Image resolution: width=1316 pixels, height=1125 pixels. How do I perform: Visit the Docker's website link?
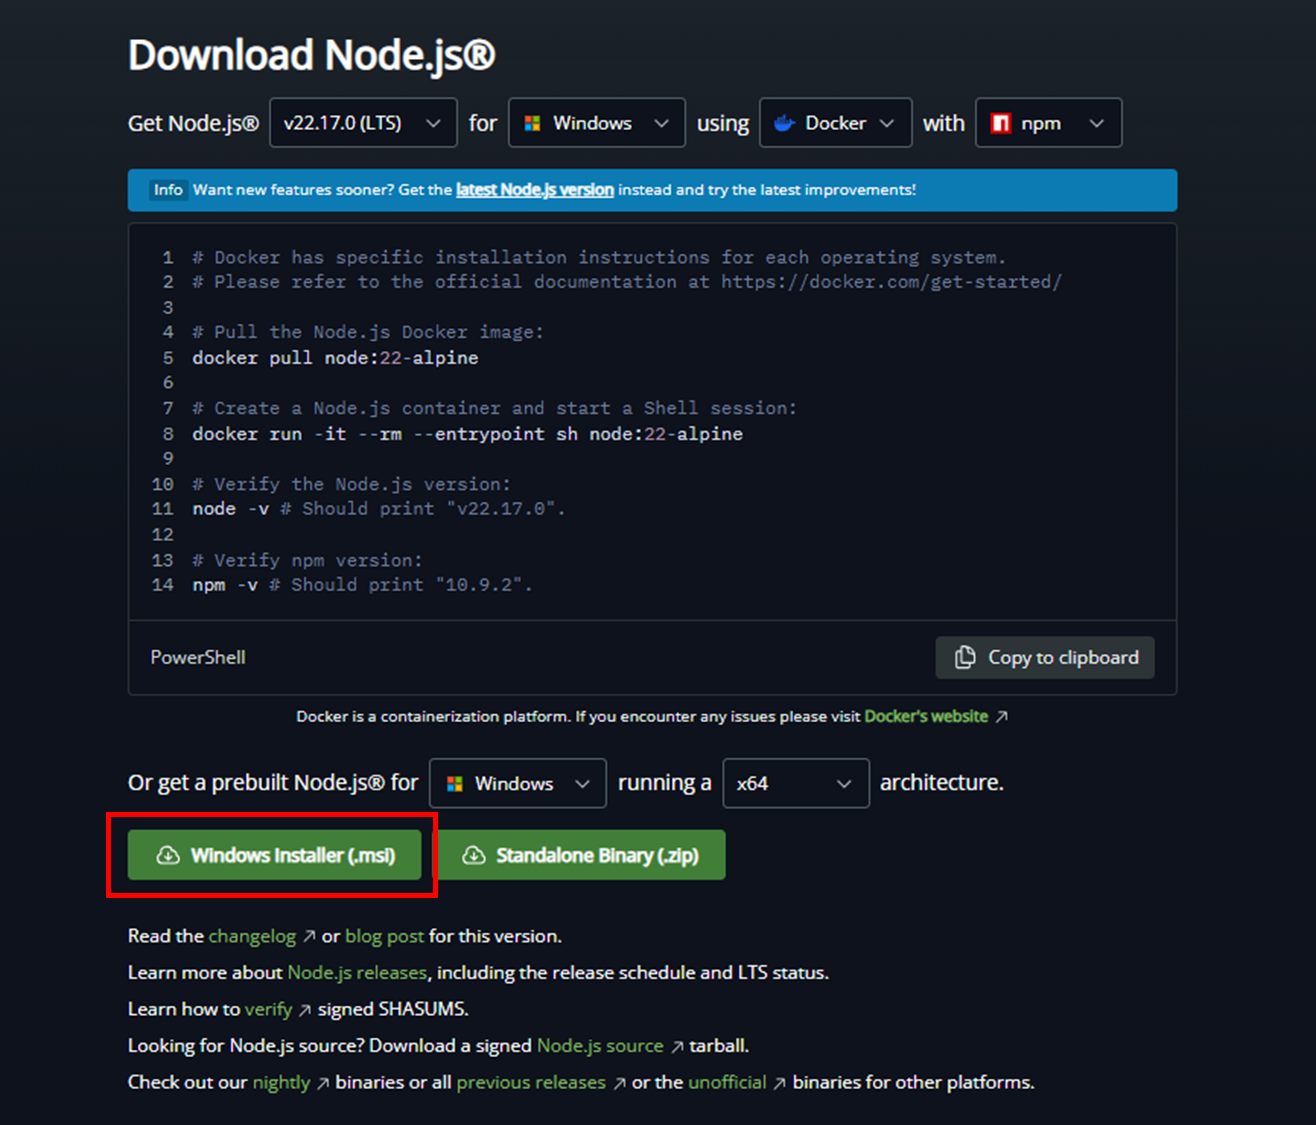pos(926,716)
